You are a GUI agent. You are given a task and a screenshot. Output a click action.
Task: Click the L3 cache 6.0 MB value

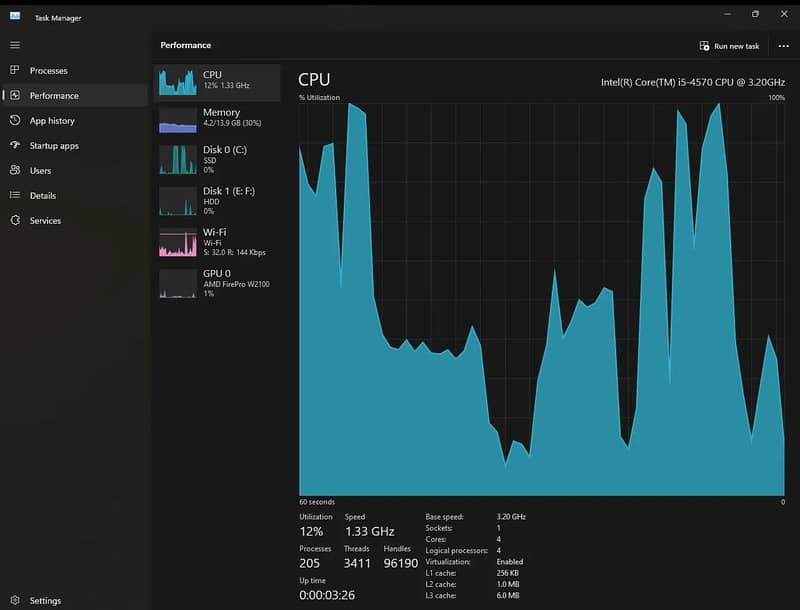pyautogui.click(x=508, y=595)
